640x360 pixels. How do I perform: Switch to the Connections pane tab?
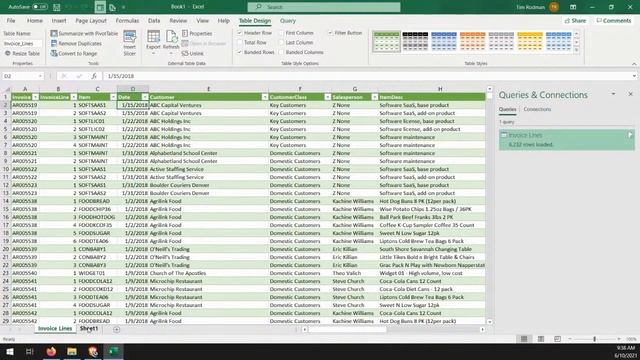(x=537, y=109)
